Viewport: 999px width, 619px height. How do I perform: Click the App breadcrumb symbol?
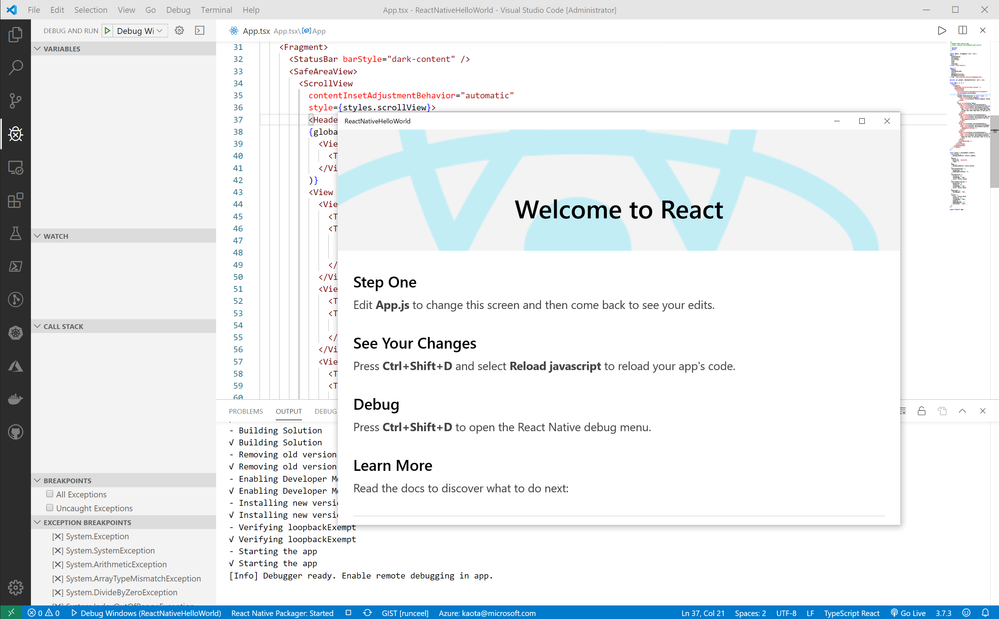click(314, 31)
